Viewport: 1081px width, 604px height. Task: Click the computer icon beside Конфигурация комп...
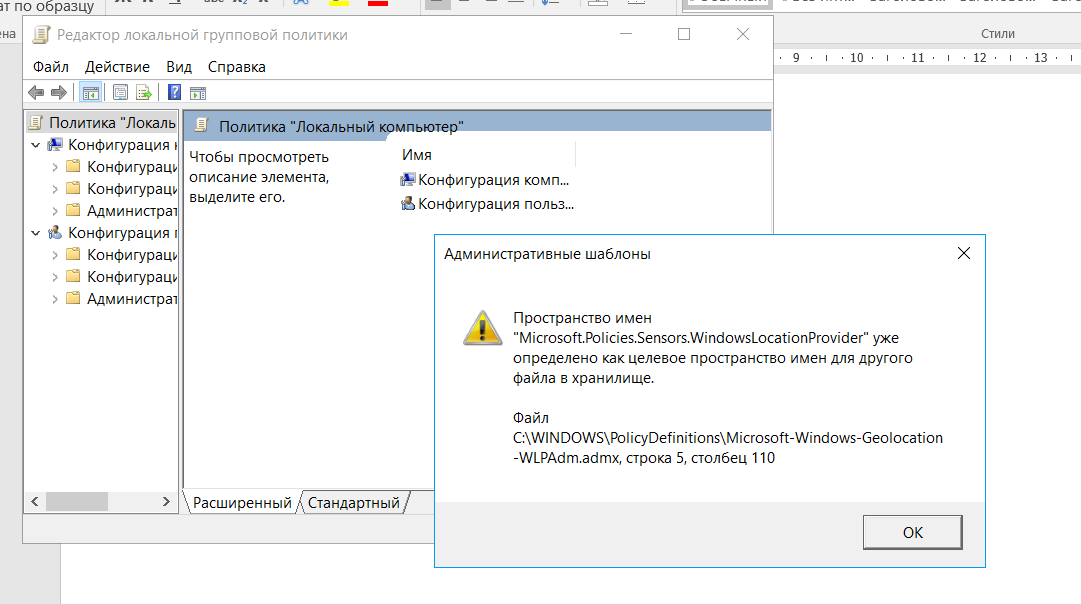click(x=407, y=179)
